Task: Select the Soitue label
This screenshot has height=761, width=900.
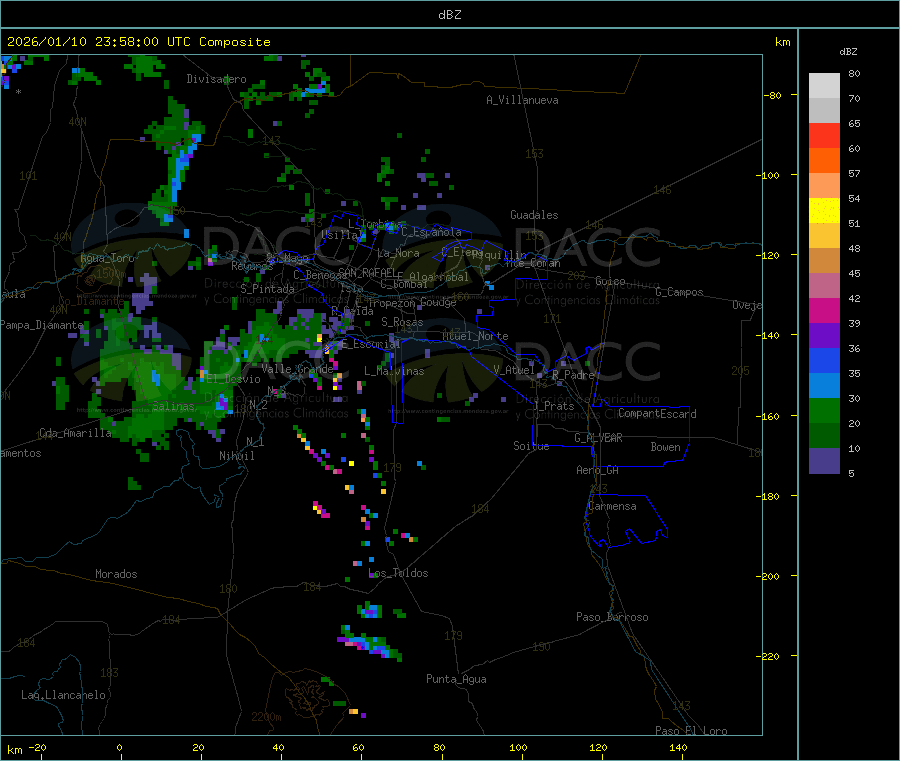Action: (x=531, y=446)
